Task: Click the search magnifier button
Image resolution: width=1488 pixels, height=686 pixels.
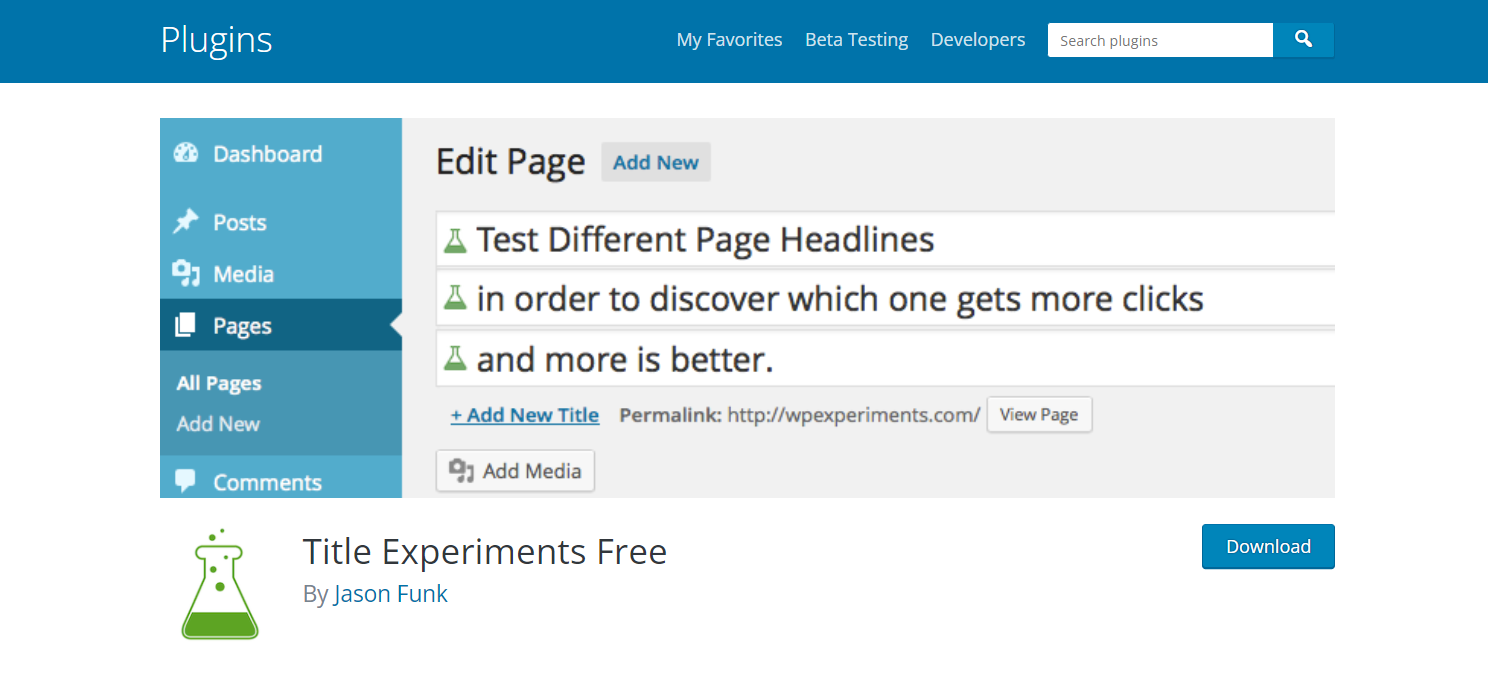Action: tap(1303, 40)
